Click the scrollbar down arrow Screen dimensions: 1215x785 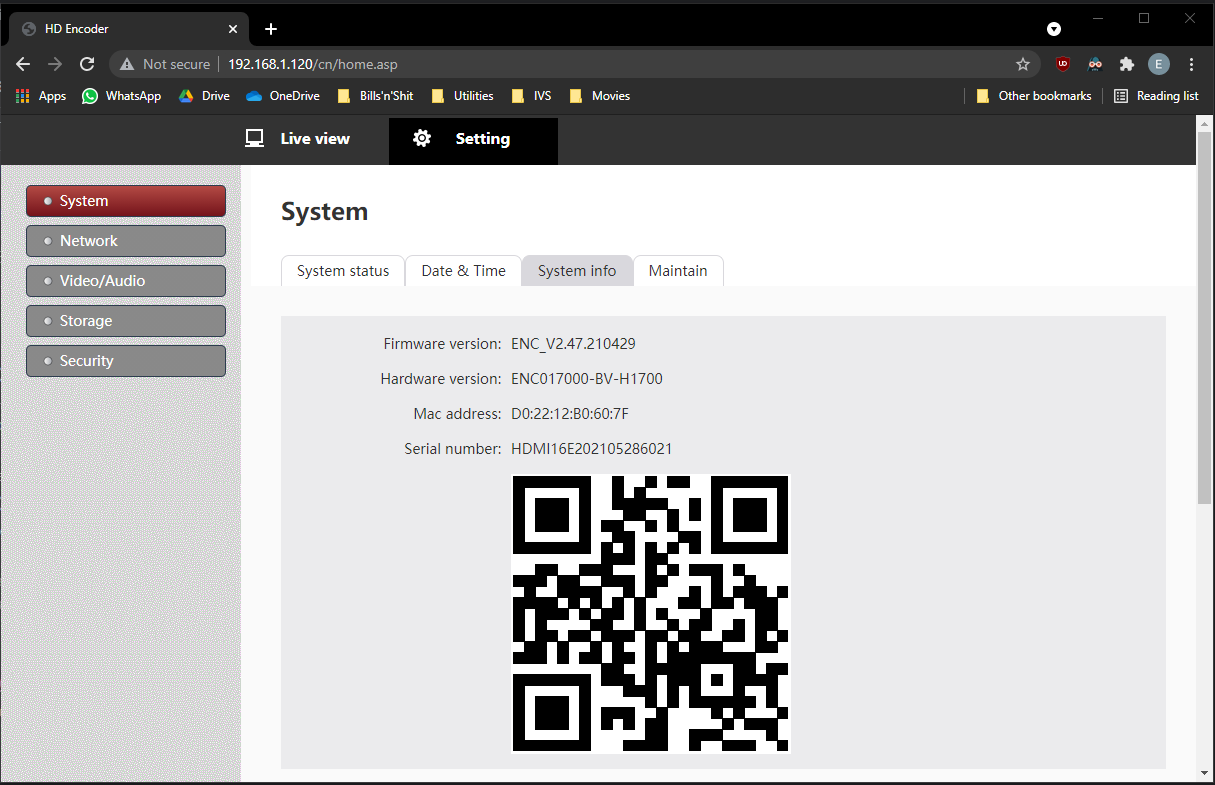1204,772
